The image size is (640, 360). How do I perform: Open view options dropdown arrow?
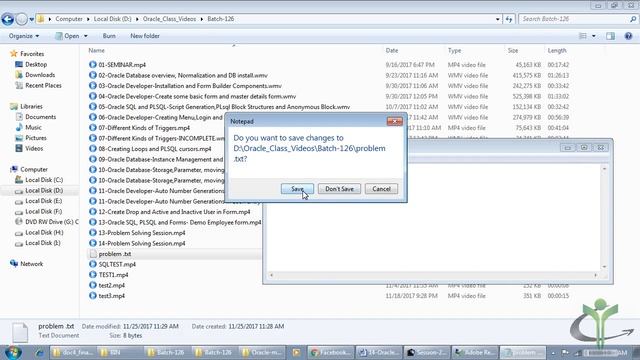[593, 36]
